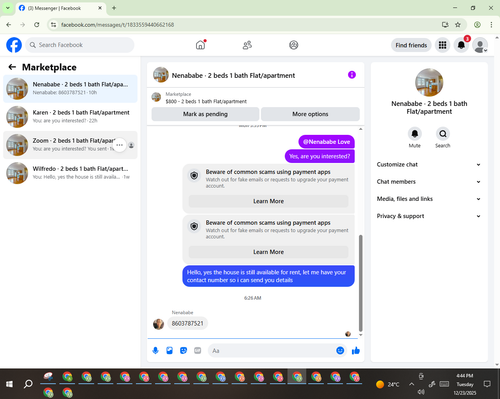Open the Karen 2 beds conversation
The image size is (500, 399).
[70, 117]
